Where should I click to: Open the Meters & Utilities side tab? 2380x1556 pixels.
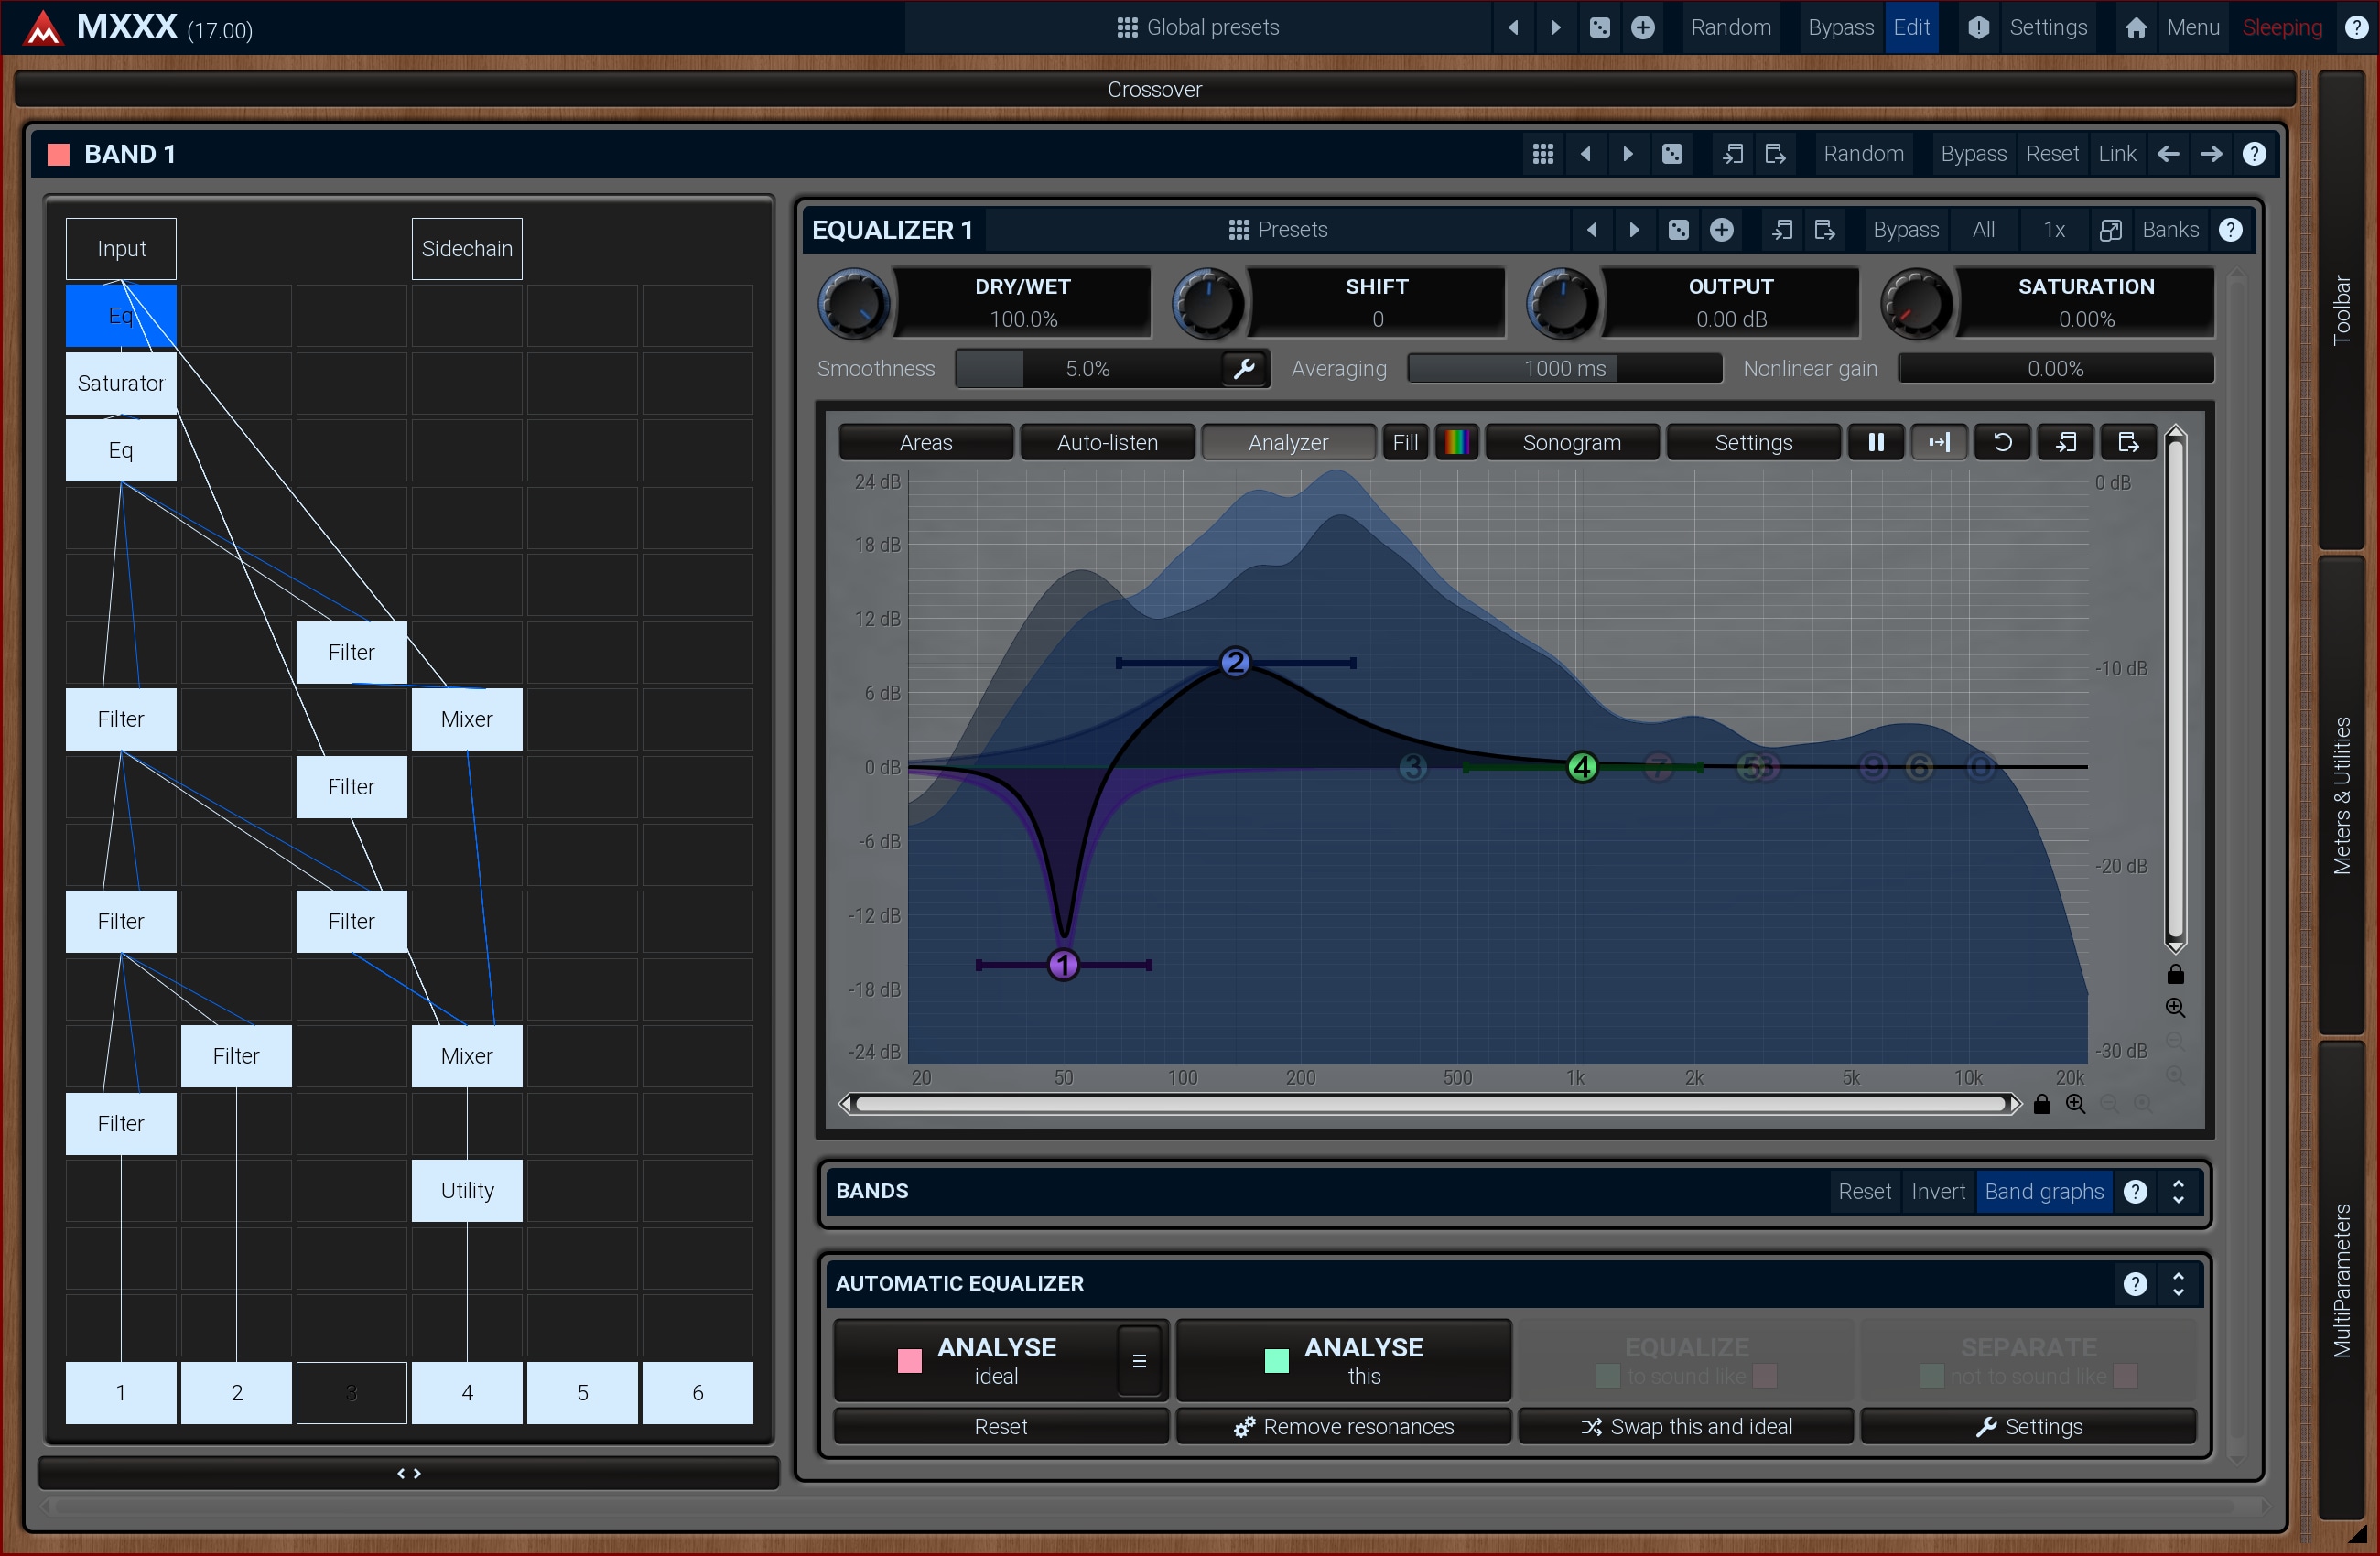2340,795
